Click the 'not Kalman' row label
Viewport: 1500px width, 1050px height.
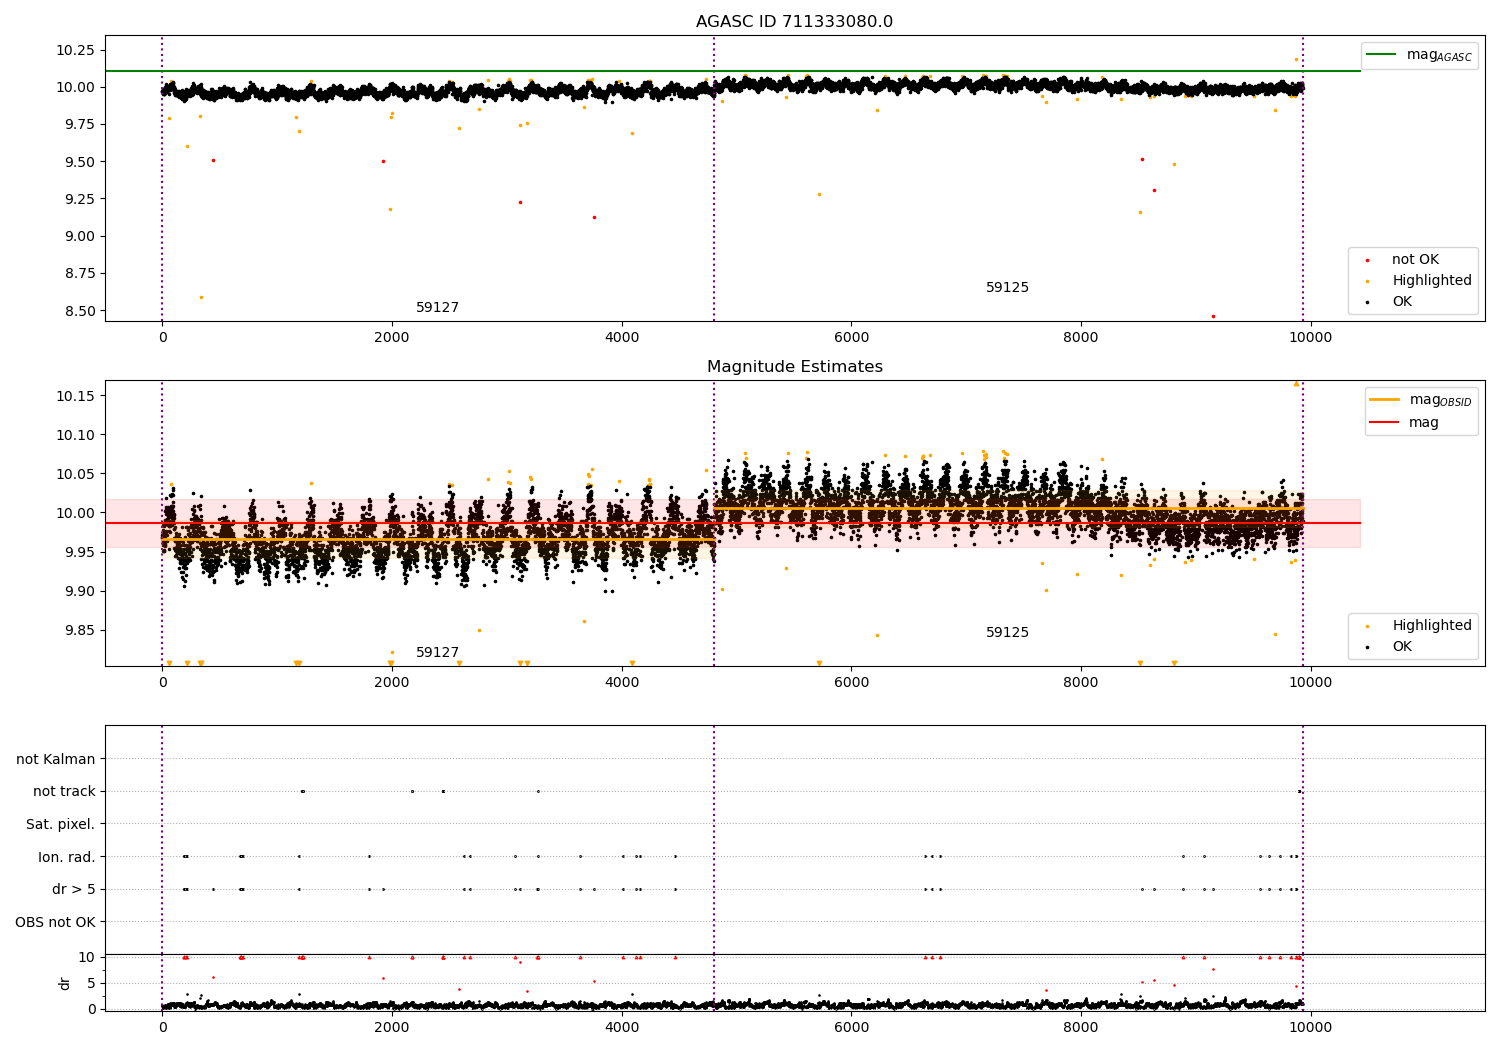click(x=56, y=760)
